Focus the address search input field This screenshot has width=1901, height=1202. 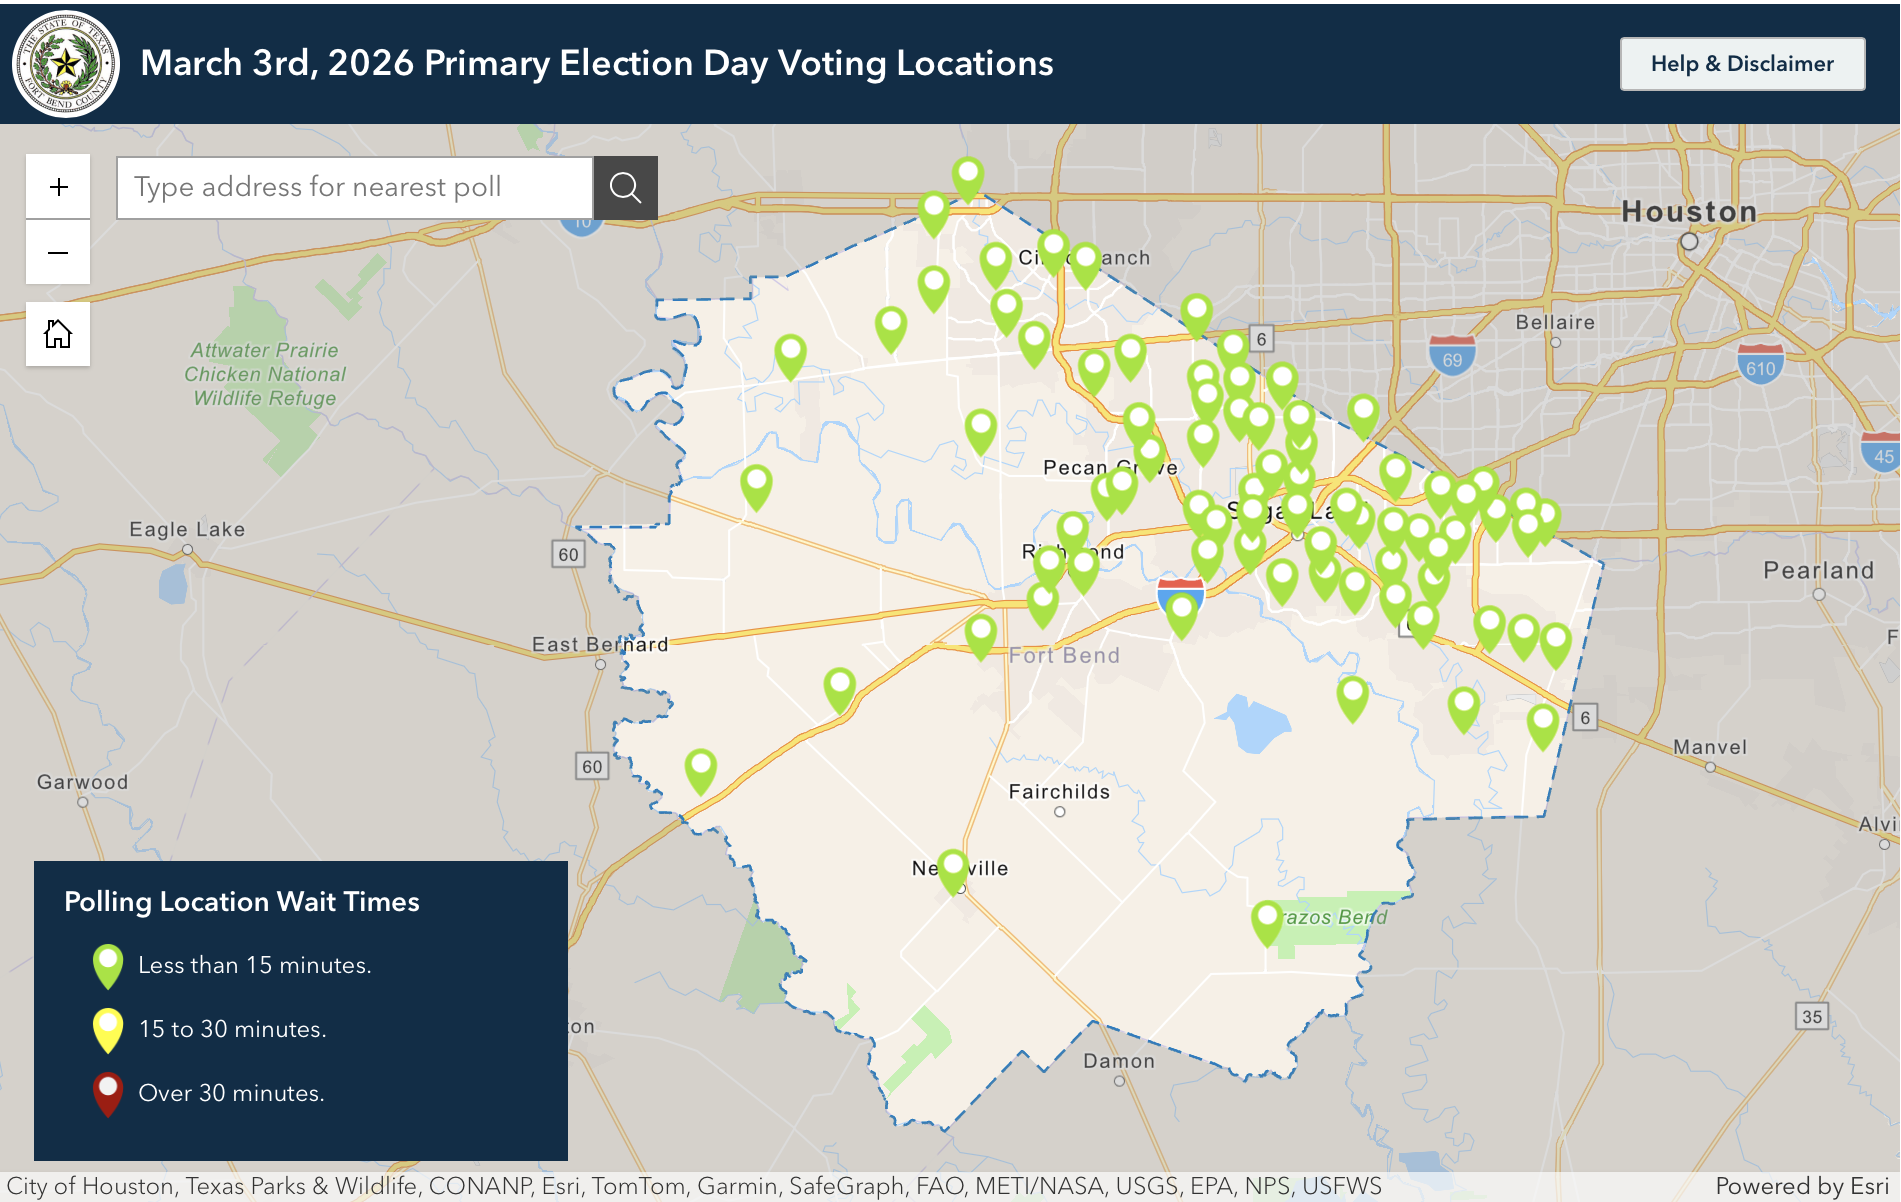(355, 187)
